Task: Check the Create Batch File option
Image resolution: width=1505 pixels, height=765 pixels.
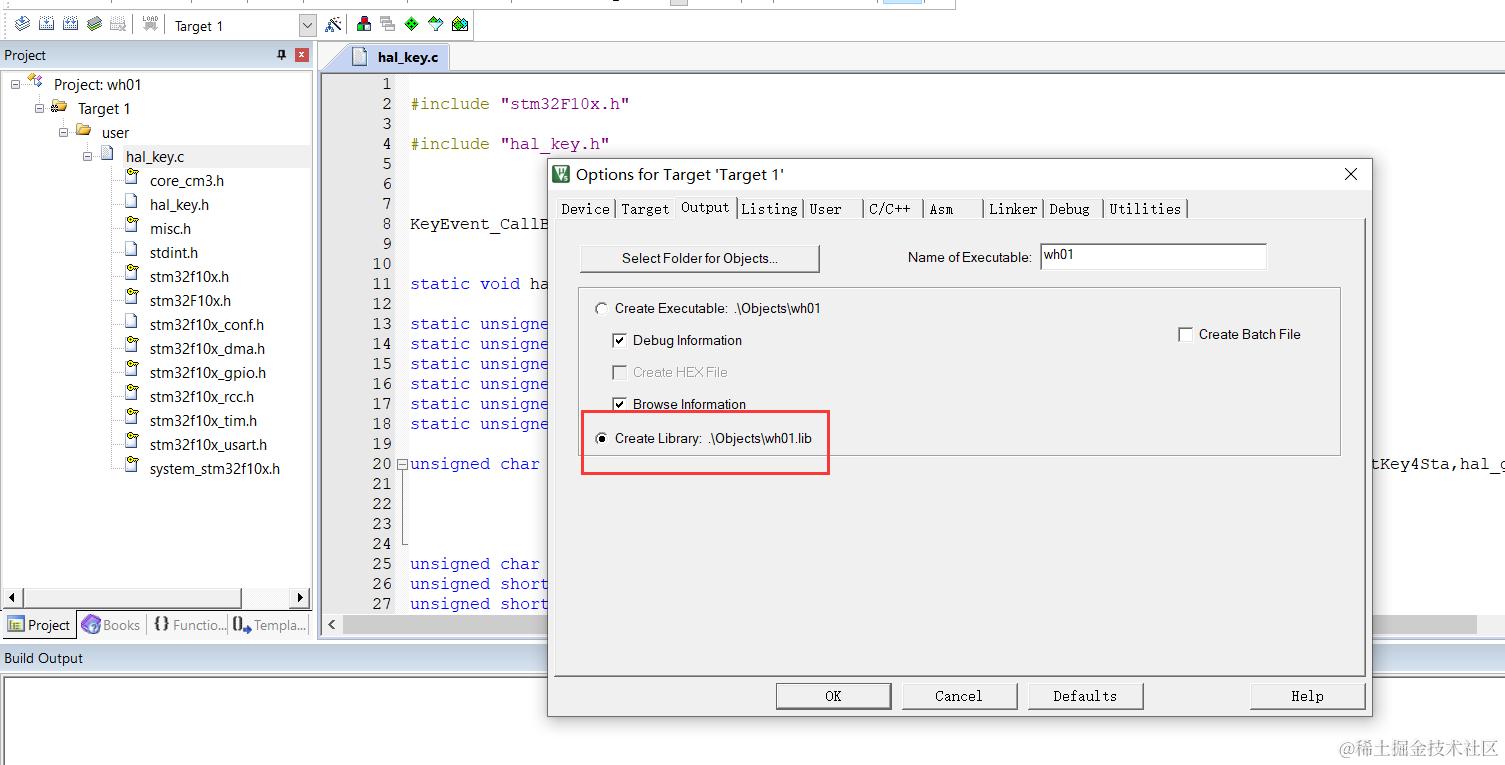Action: pos(1186,334)
